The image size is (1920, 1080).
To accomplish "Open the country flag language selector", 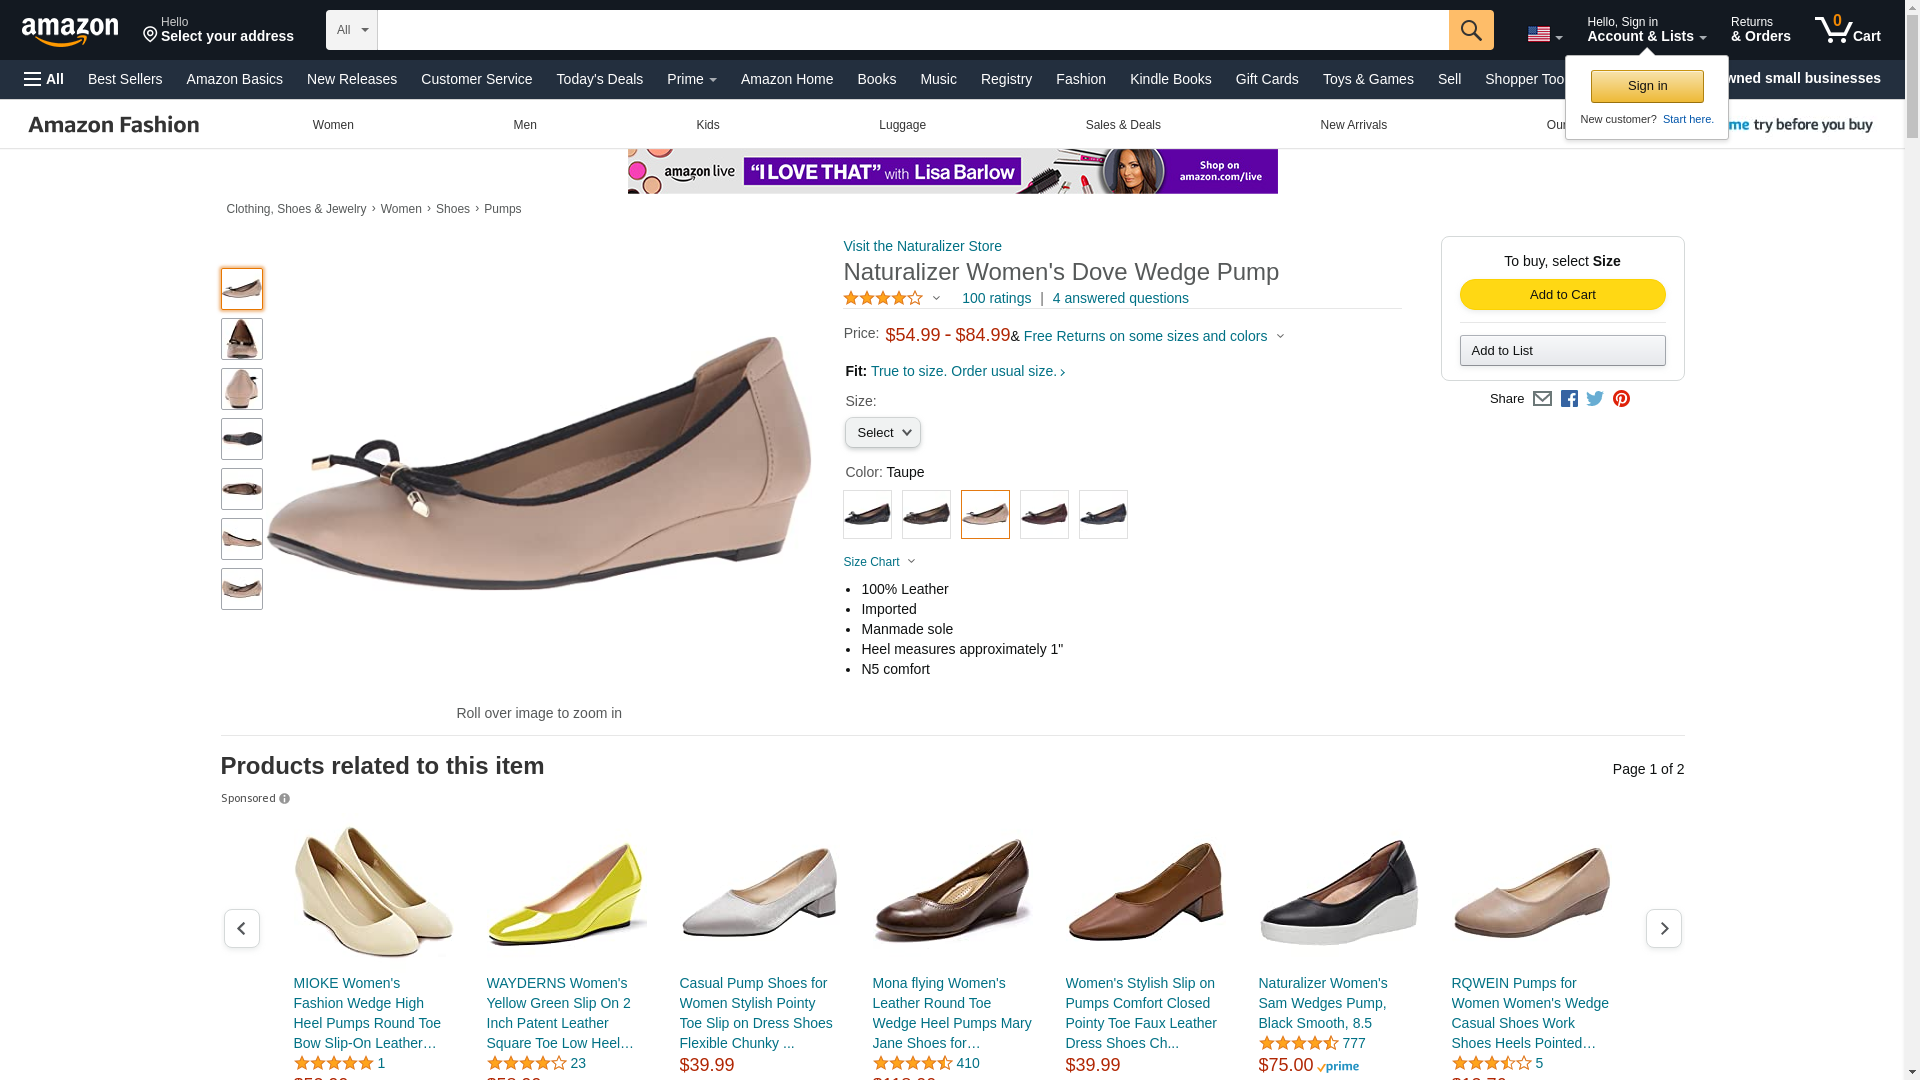I will click(x=1544, y=34).
